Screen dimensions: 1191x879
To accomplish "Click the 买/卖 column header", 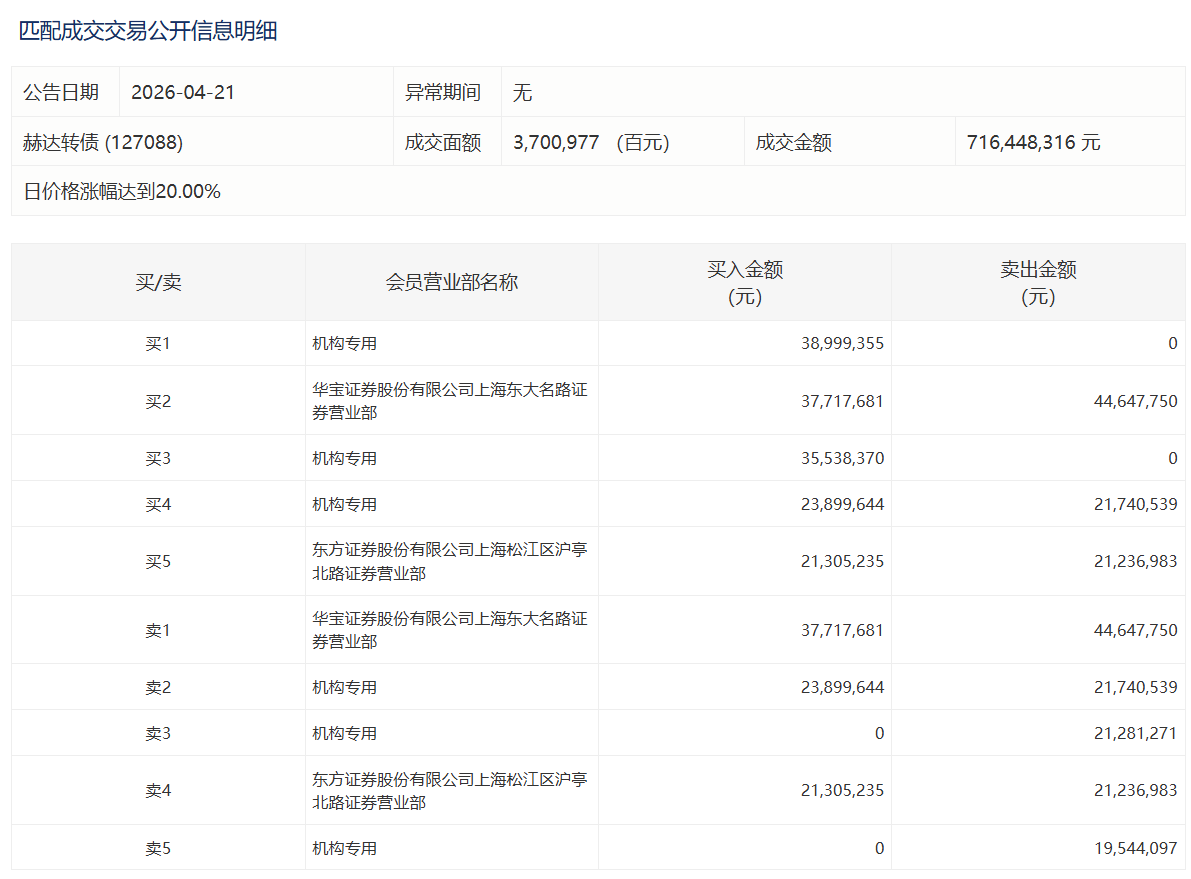I will click(x=158, y=282).
